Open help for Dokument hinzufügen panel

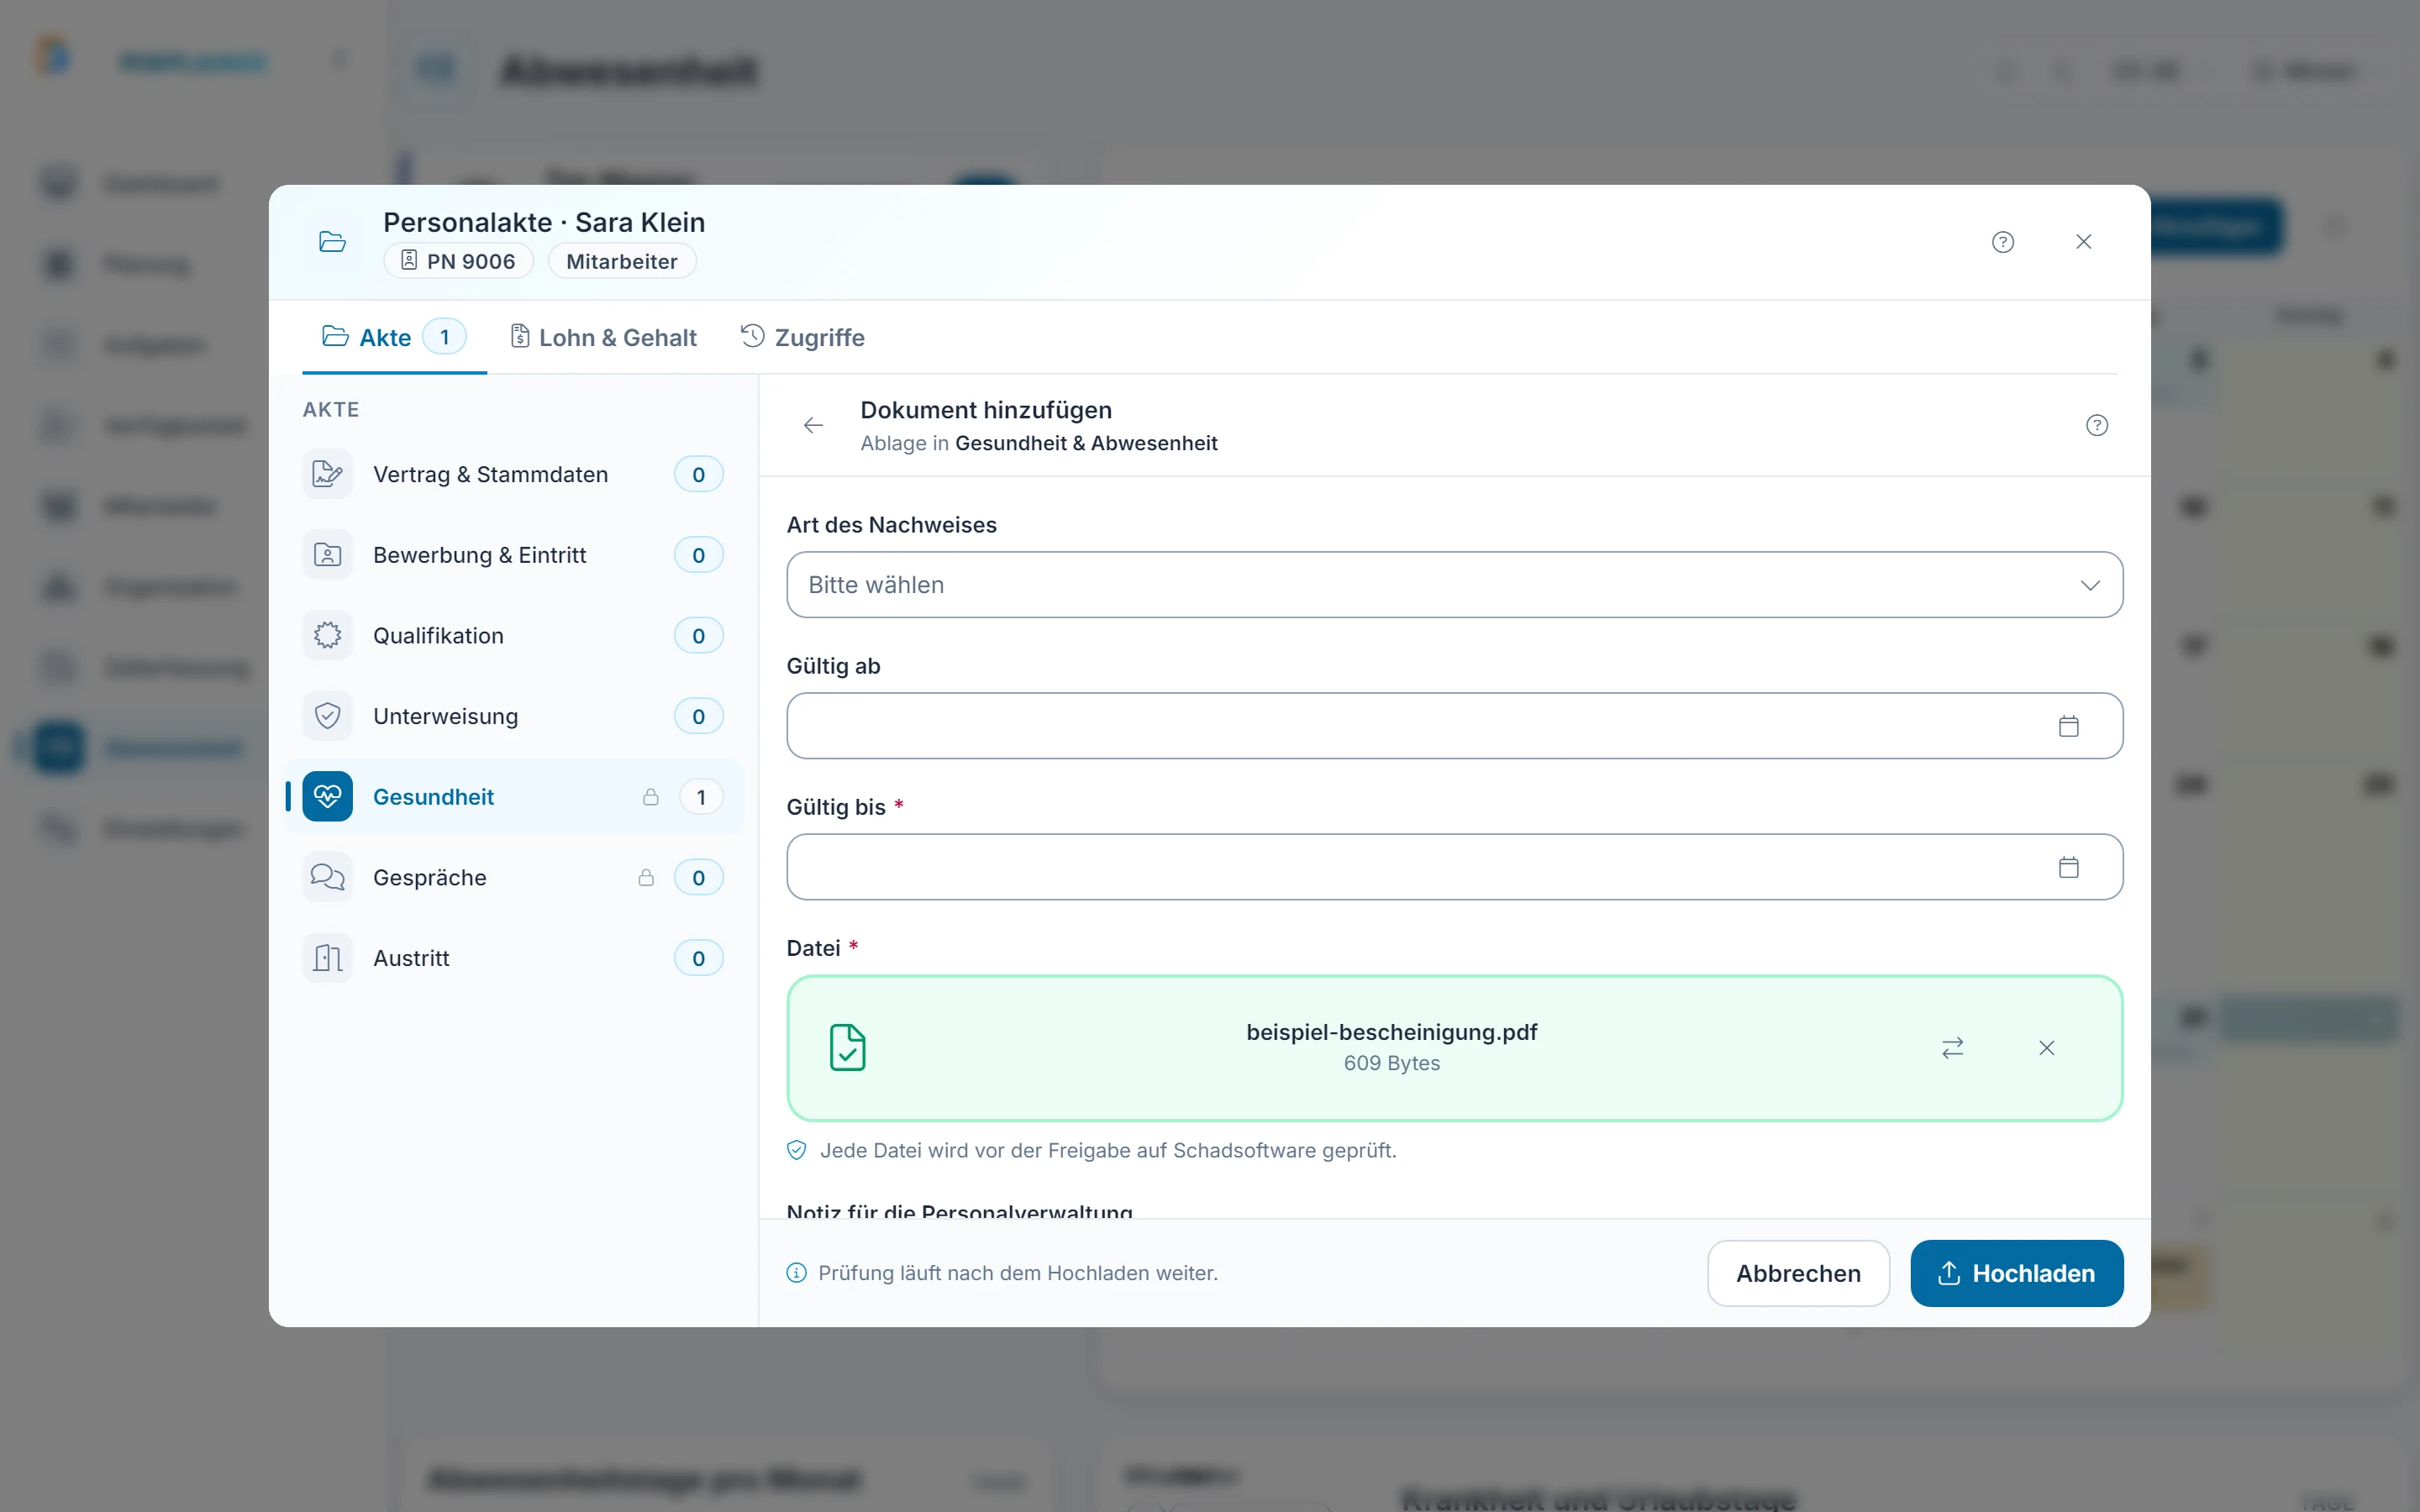coord(2096,426)
